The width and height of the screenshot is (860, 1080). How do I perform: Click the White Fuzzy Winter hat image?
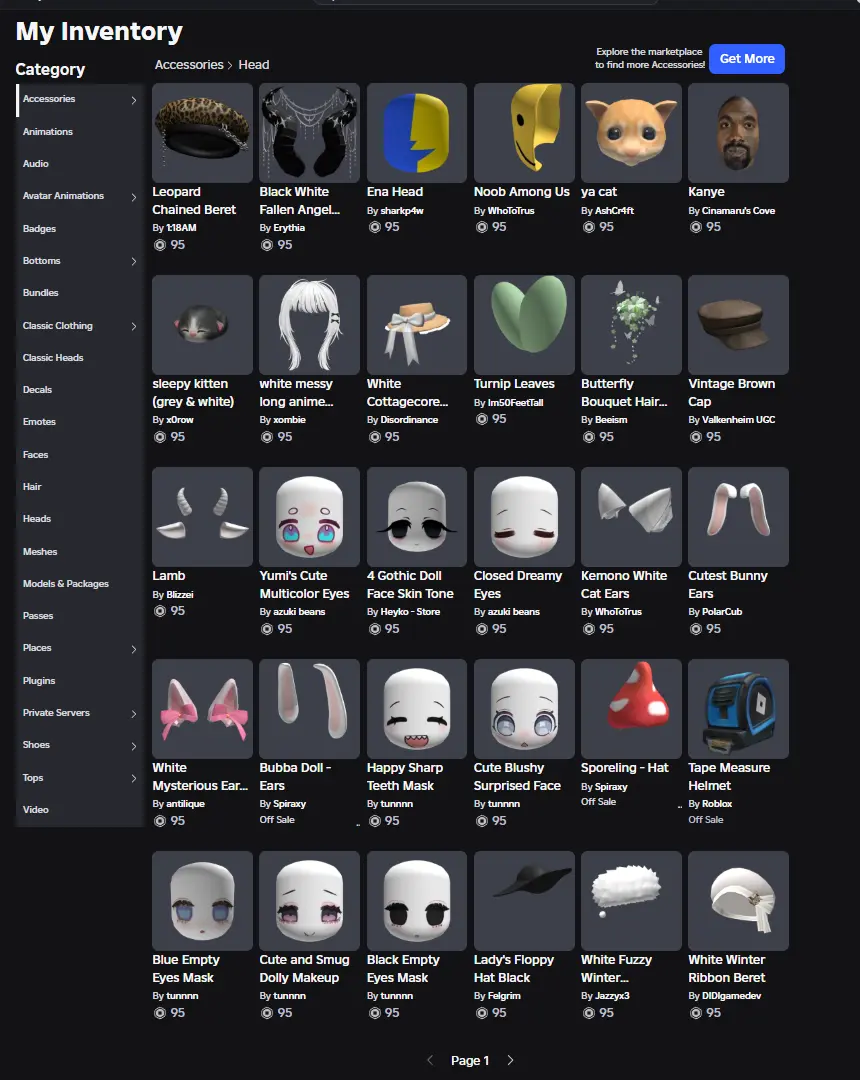[x=631, y=902]
